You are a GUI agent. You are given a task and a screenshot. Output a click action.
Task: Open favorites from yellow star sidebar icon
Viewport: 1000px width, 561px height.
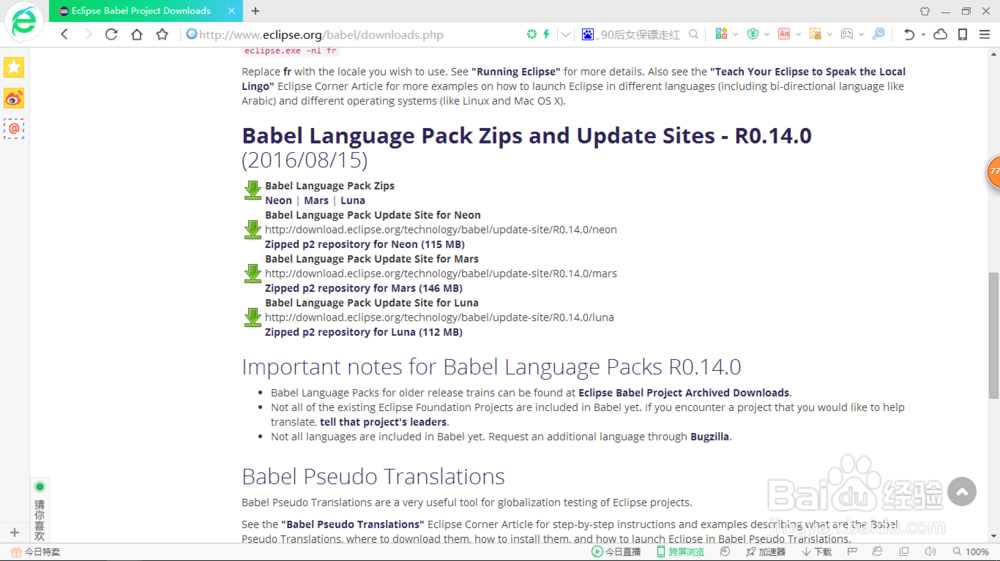pos(14,68)
